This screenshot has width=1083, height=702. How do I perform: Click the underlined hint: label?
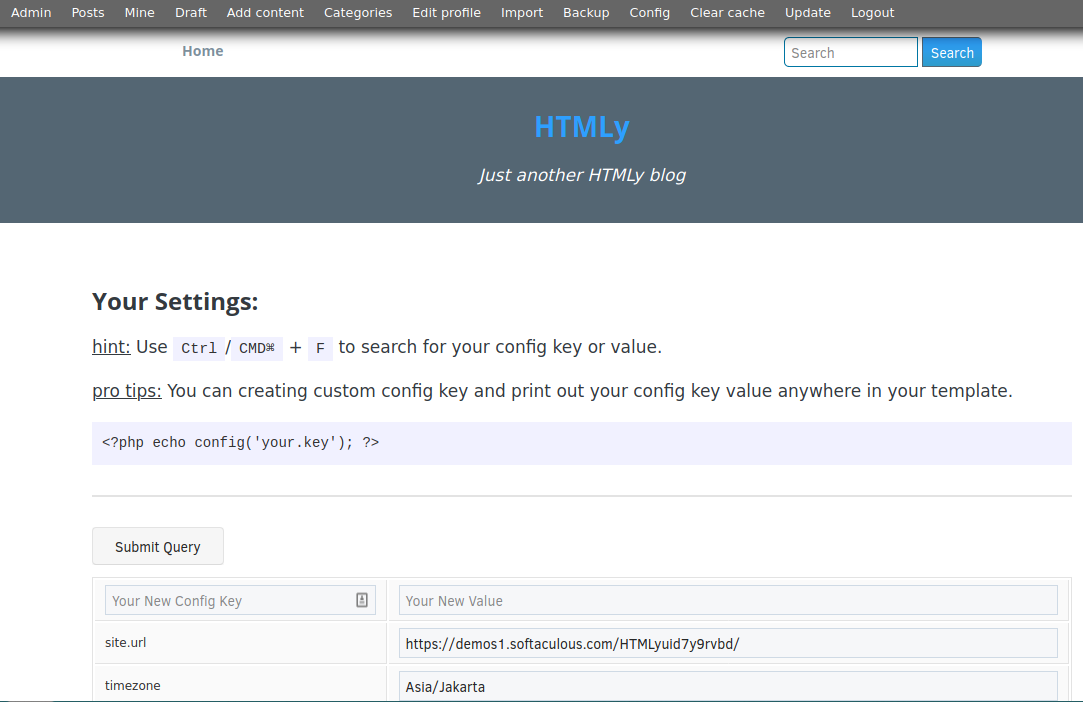111,347
